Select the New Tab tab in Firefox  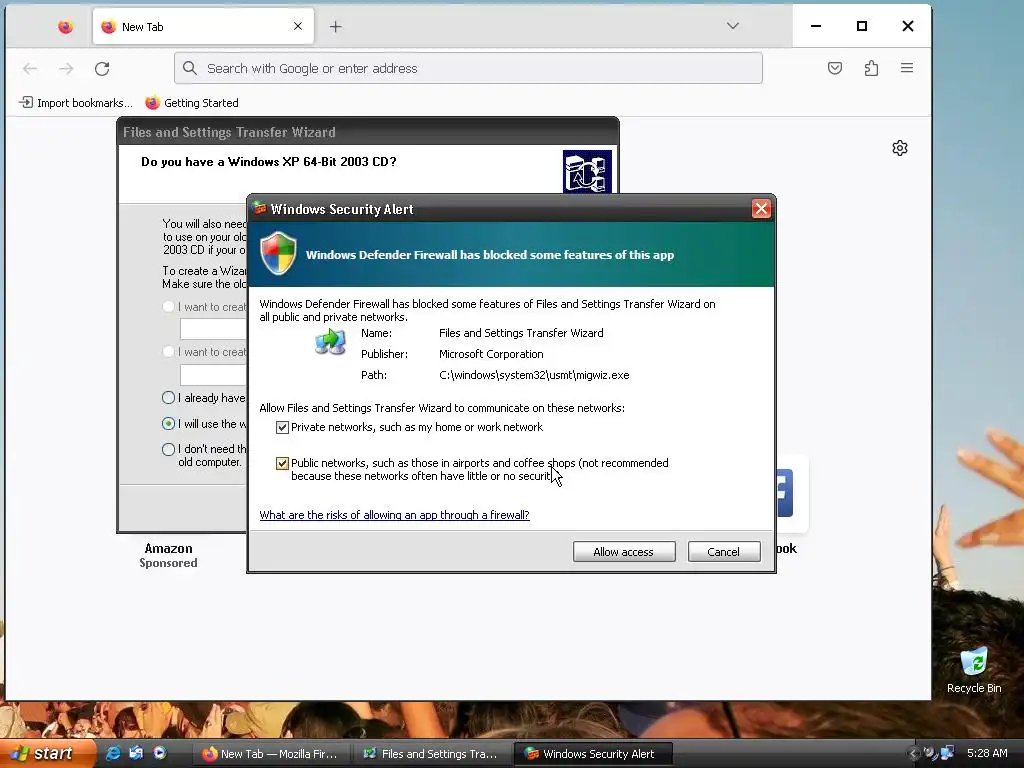[203, 27]
